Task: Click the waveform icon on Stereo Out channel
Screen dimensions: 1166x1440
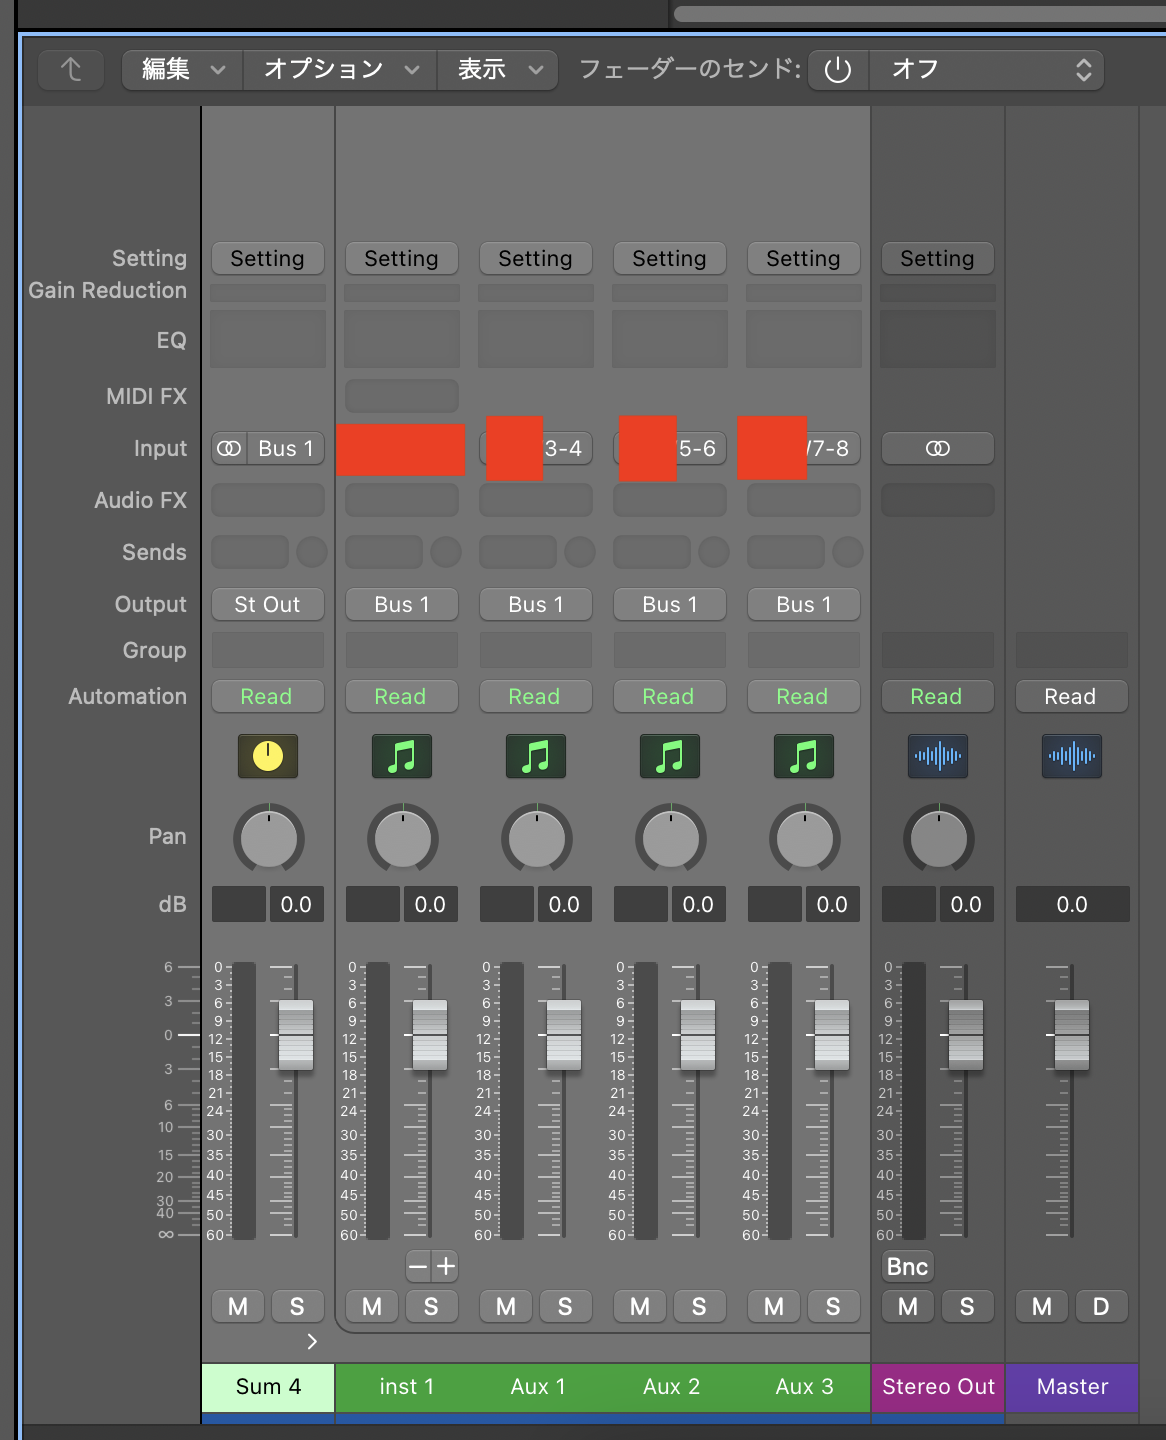Action: pos(937,756)
